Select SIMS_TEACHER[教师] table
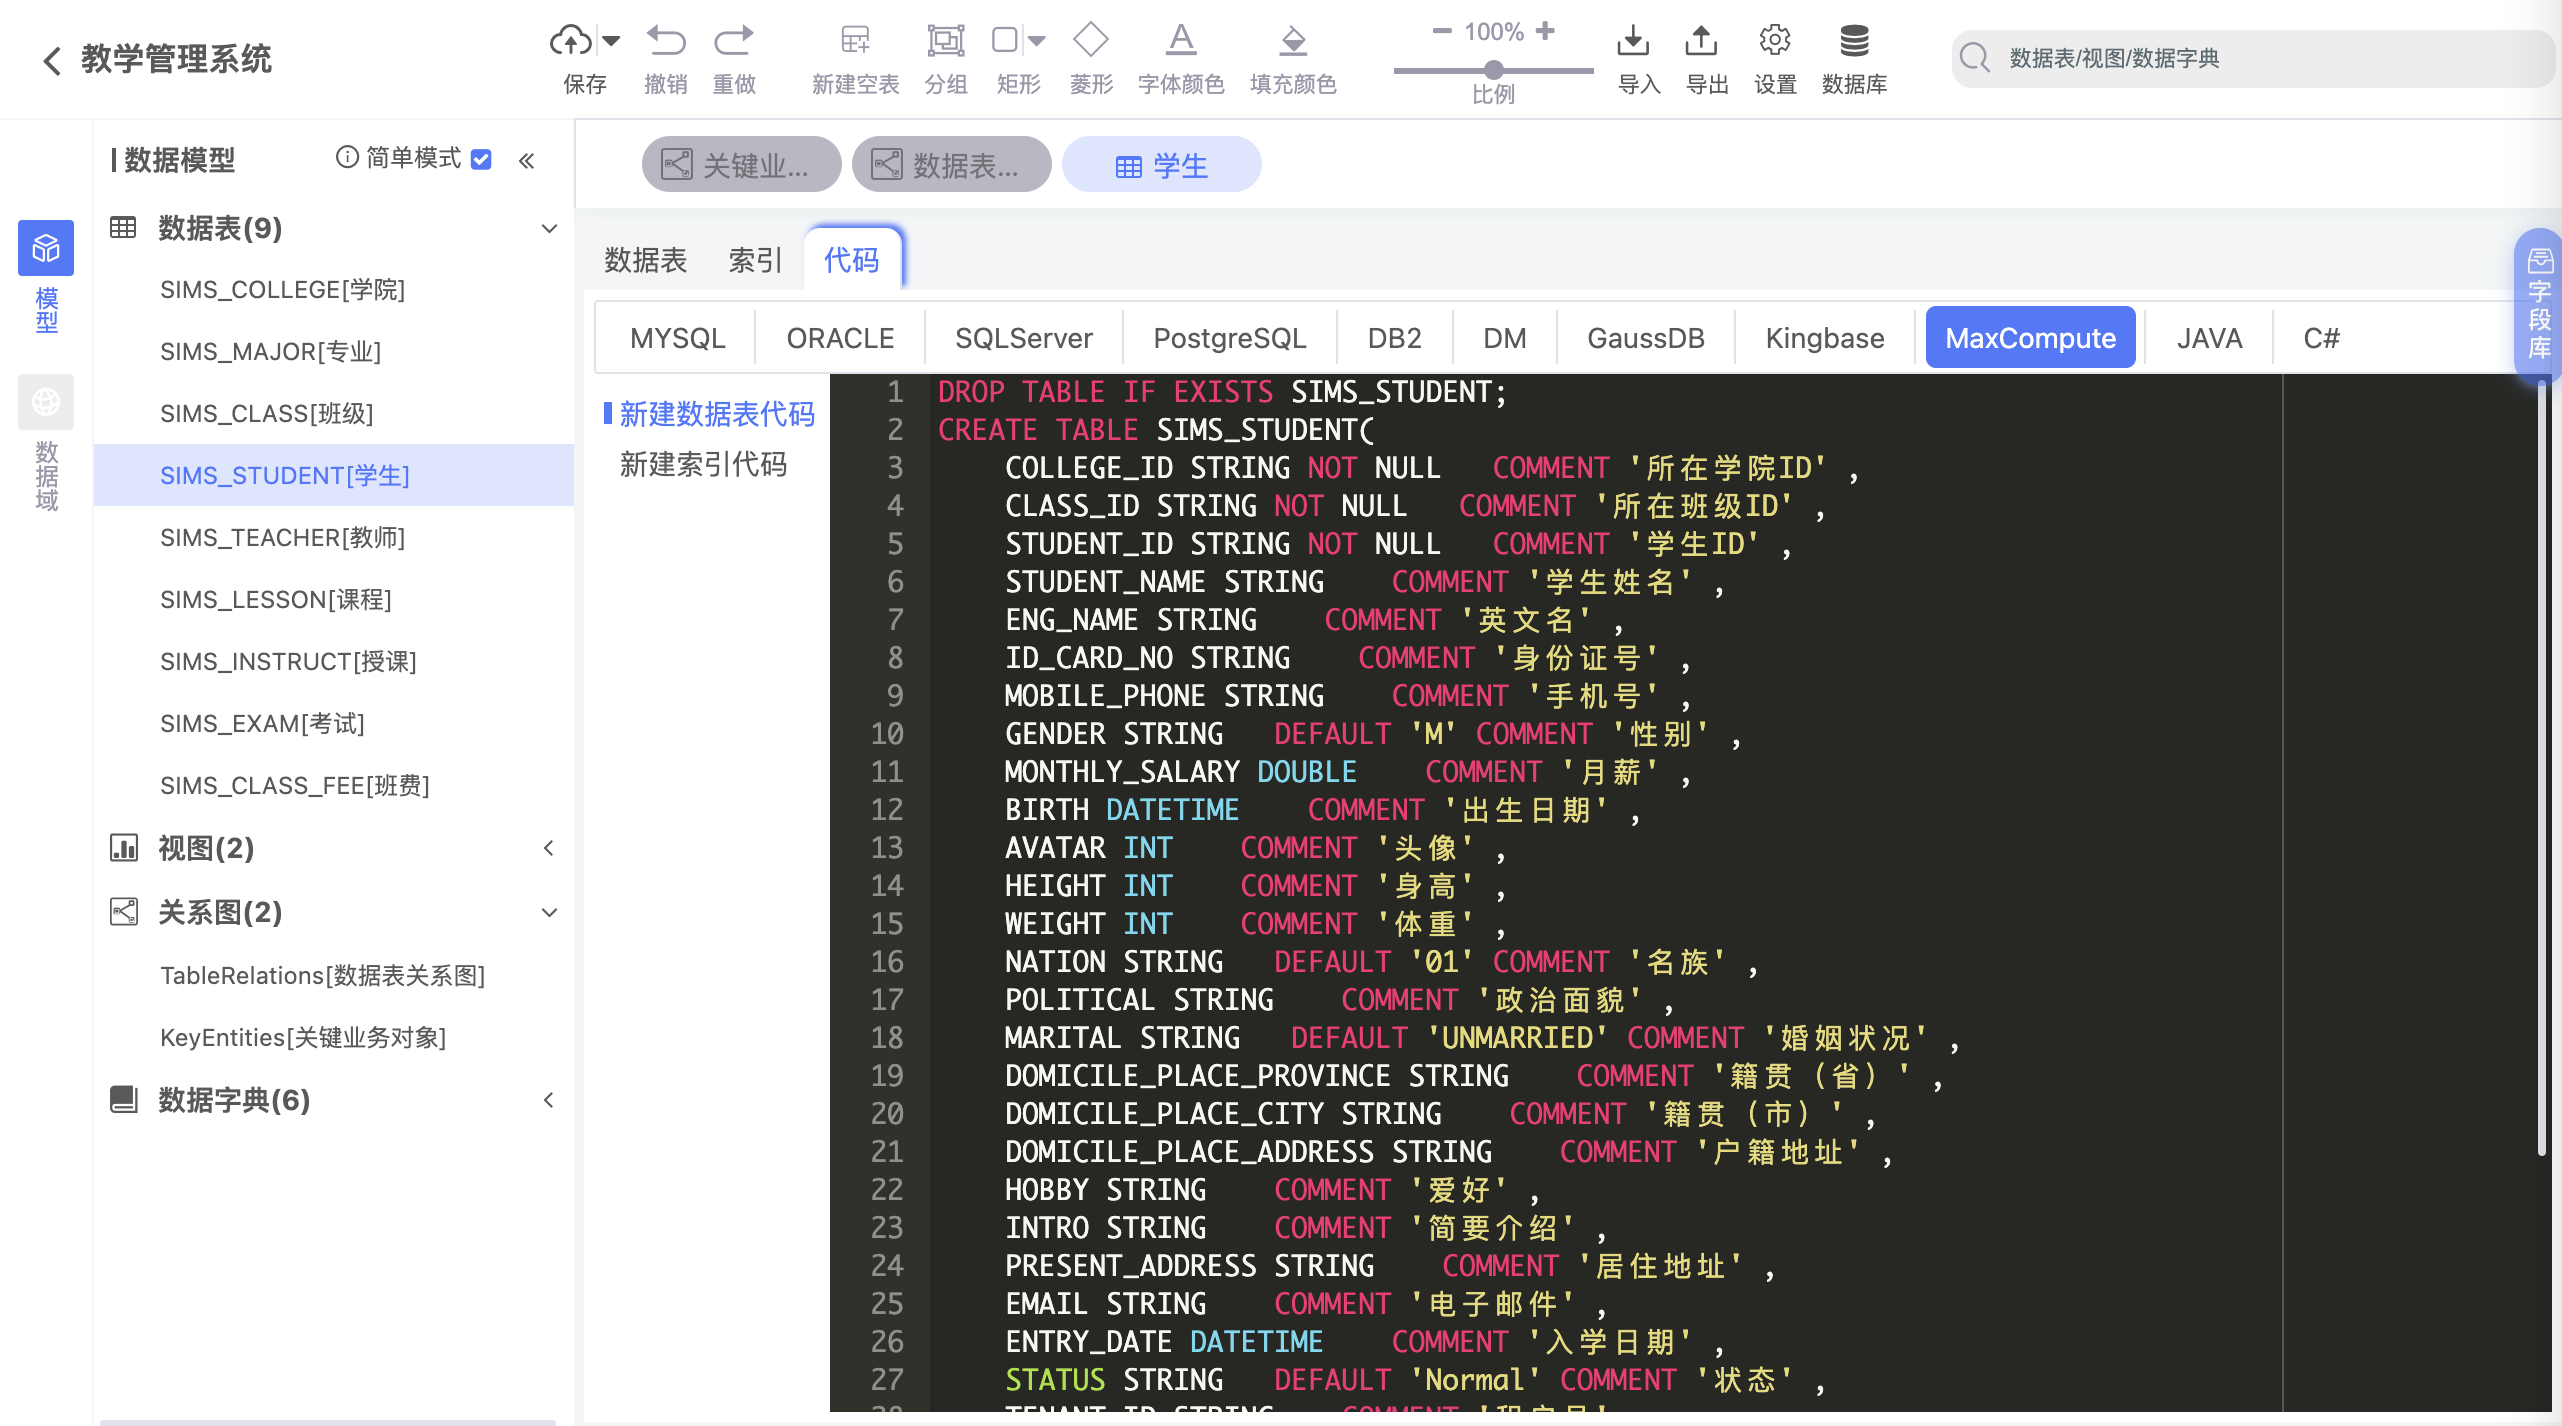Viewport: 2562px width, 1426px height. 283,538
